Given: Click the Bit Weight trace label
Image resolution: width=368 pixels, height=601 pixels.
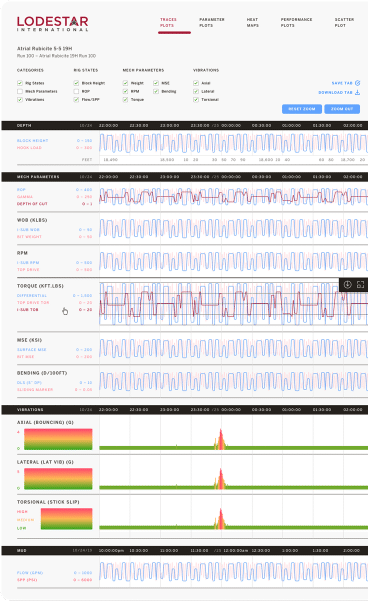Looking at the screenshot, I should point(29,236).
